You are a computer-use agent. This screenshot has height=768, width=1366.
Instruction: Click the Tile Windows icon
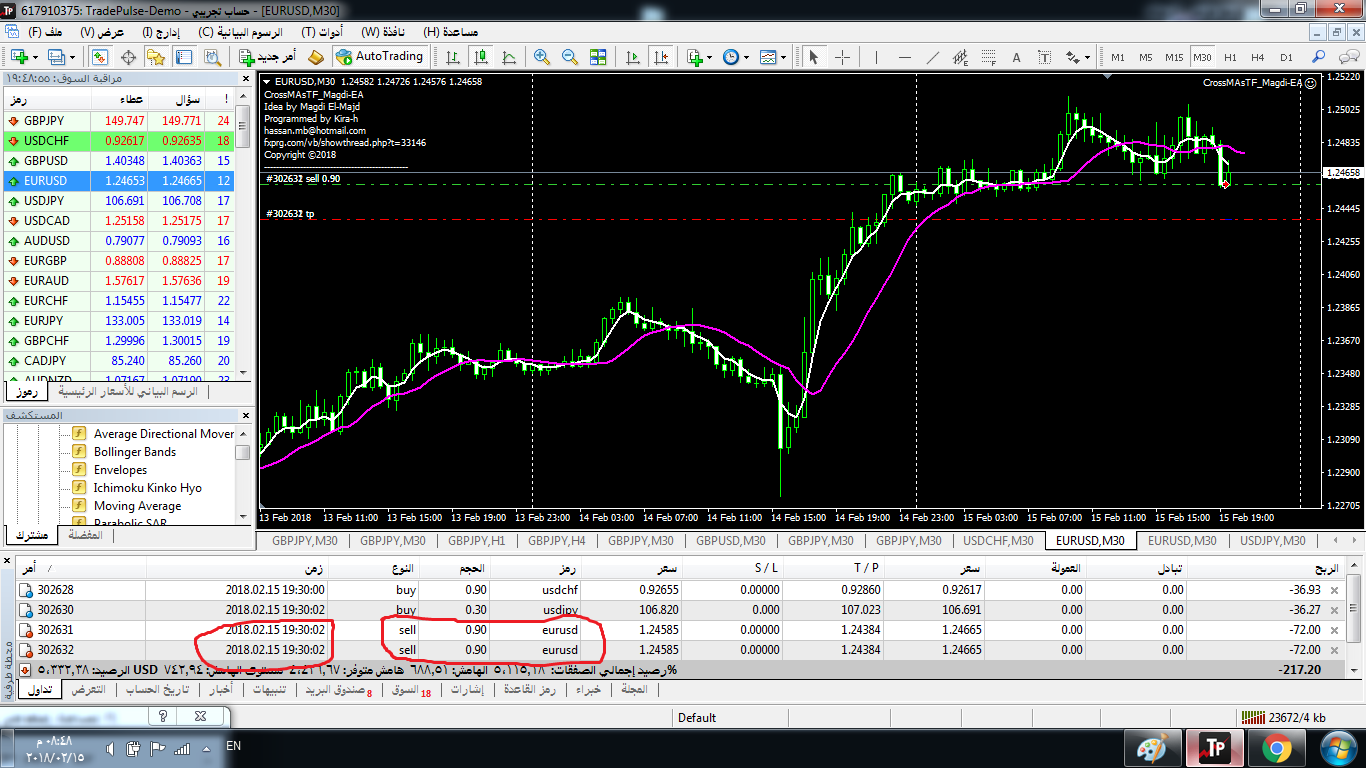pyautogui.click(x=598, y=57)
